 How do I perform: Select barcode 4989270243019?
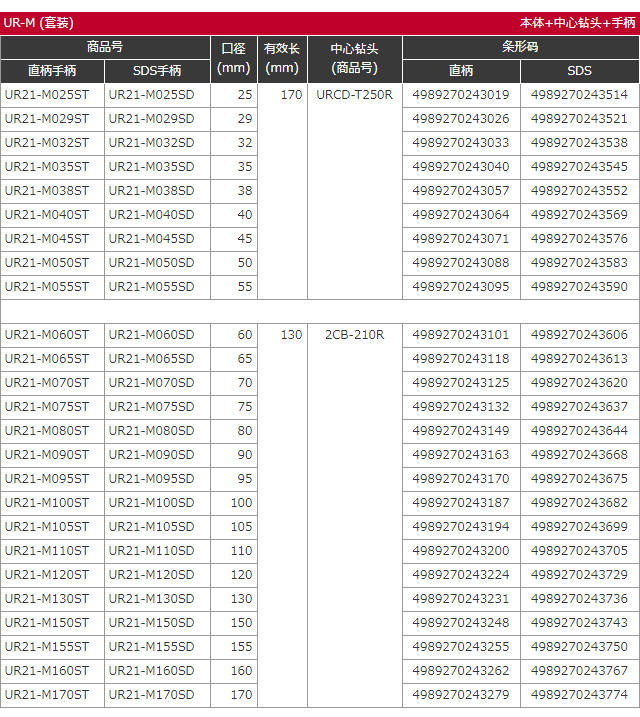pos(461,95)
